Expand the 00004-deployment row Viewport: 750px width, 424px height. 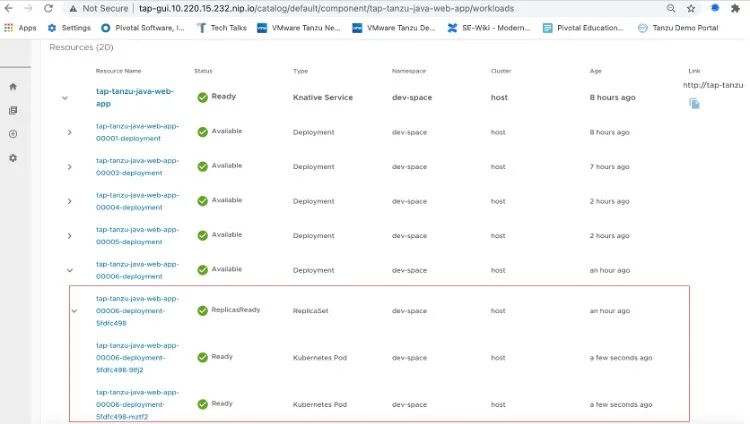(x=69, y=201)
